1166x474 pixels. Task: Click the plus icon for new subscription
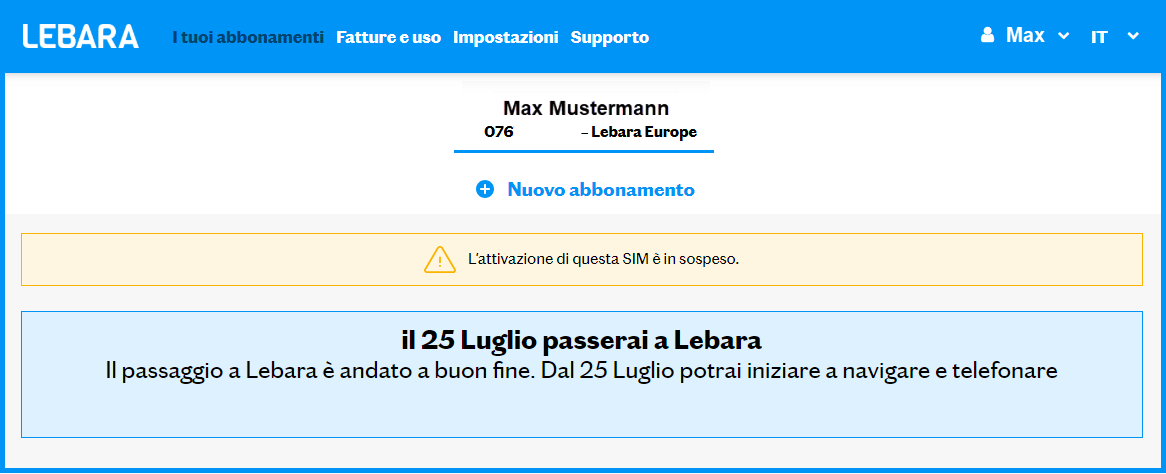point(485,189)
